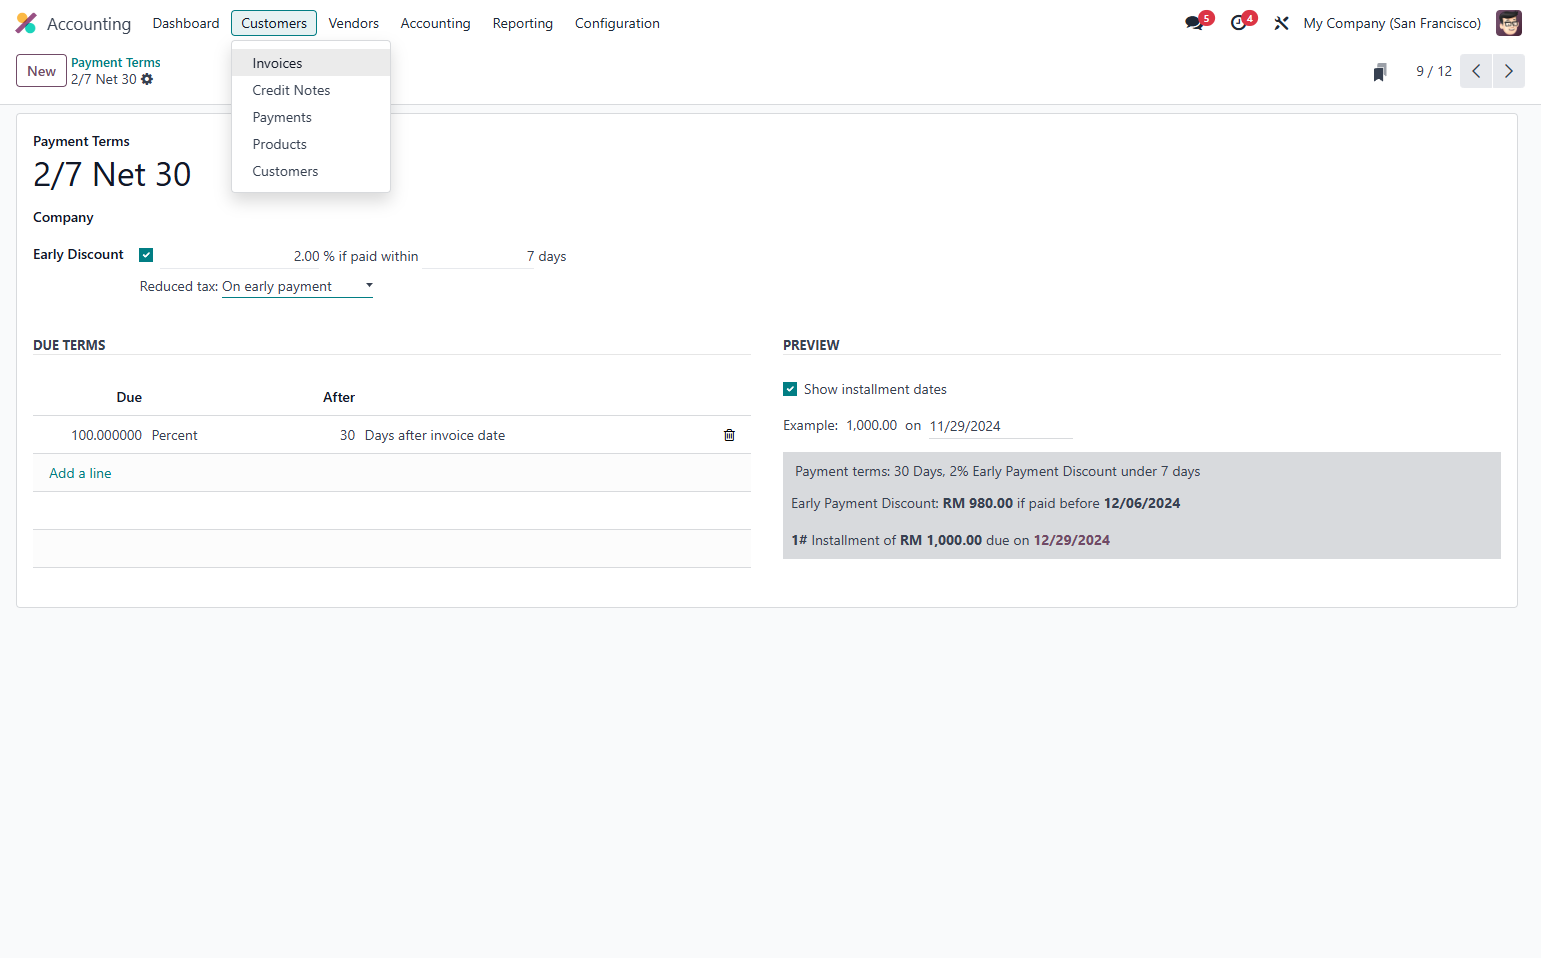Click the example amount 1,000.00
This screenshot has height=958, width=1541.
pyautogui.click(x=871, y=425)
